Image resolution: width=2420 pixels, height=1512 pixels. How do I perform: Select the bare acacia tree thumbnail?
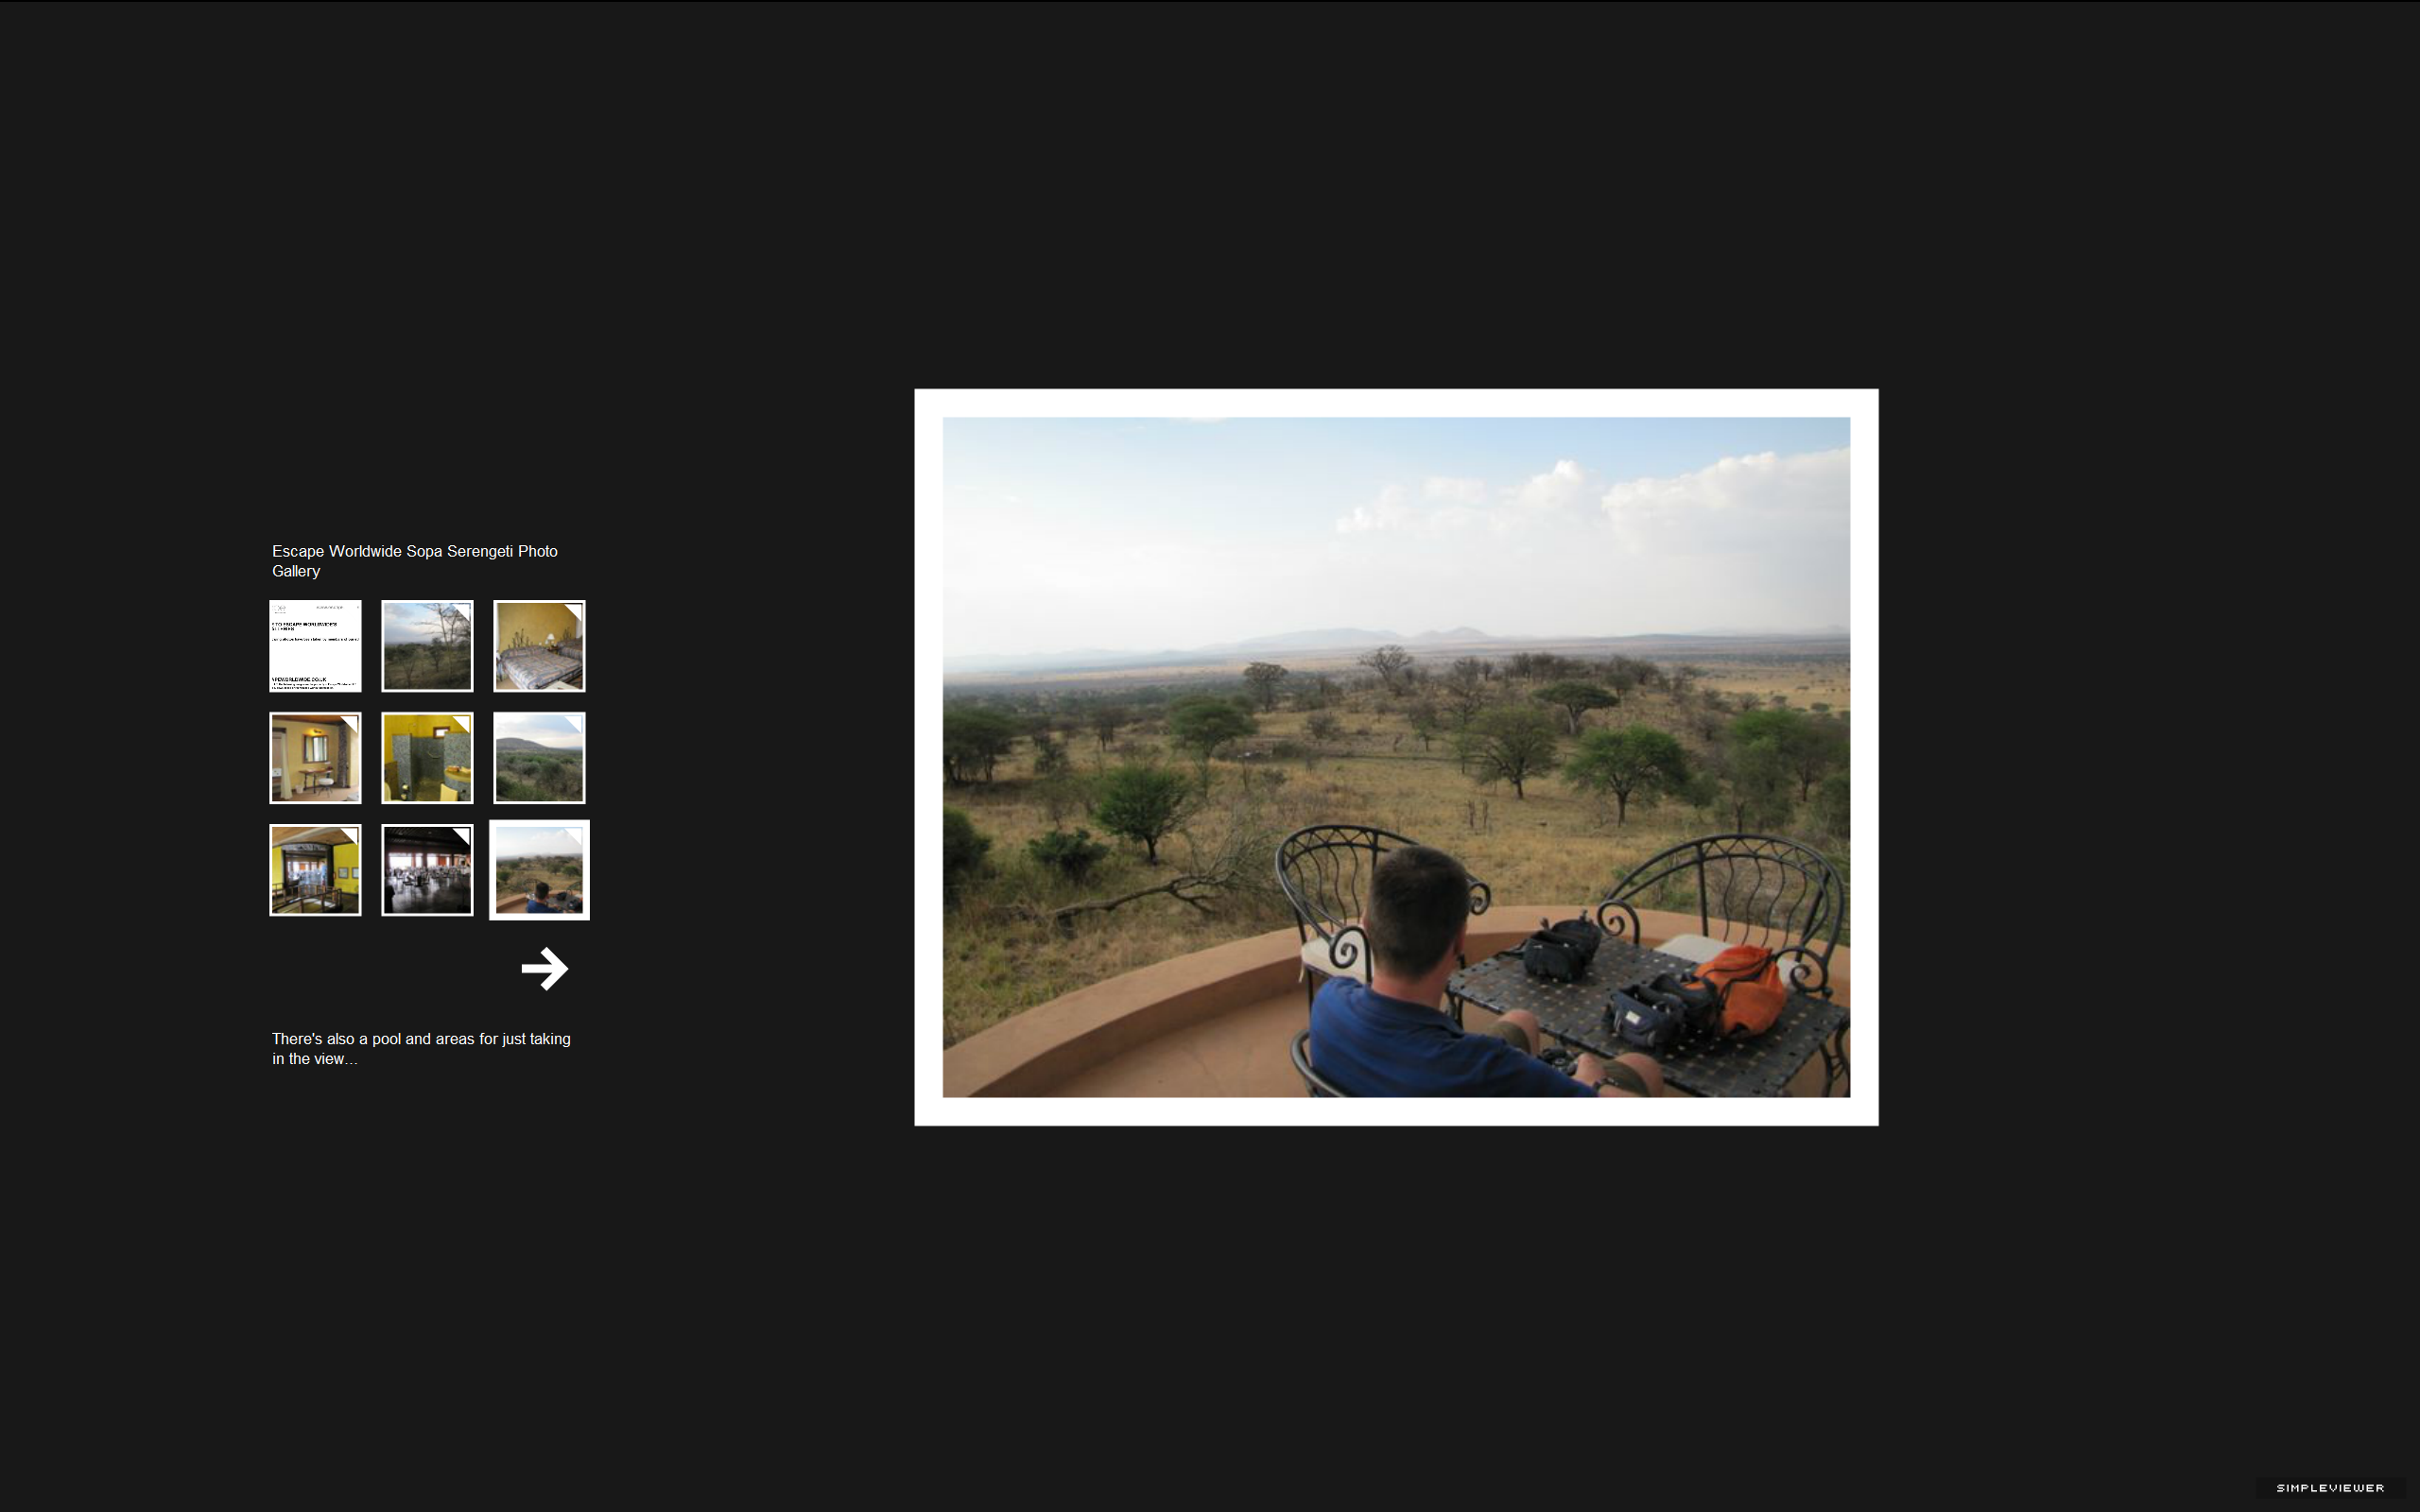coord(427,646)
